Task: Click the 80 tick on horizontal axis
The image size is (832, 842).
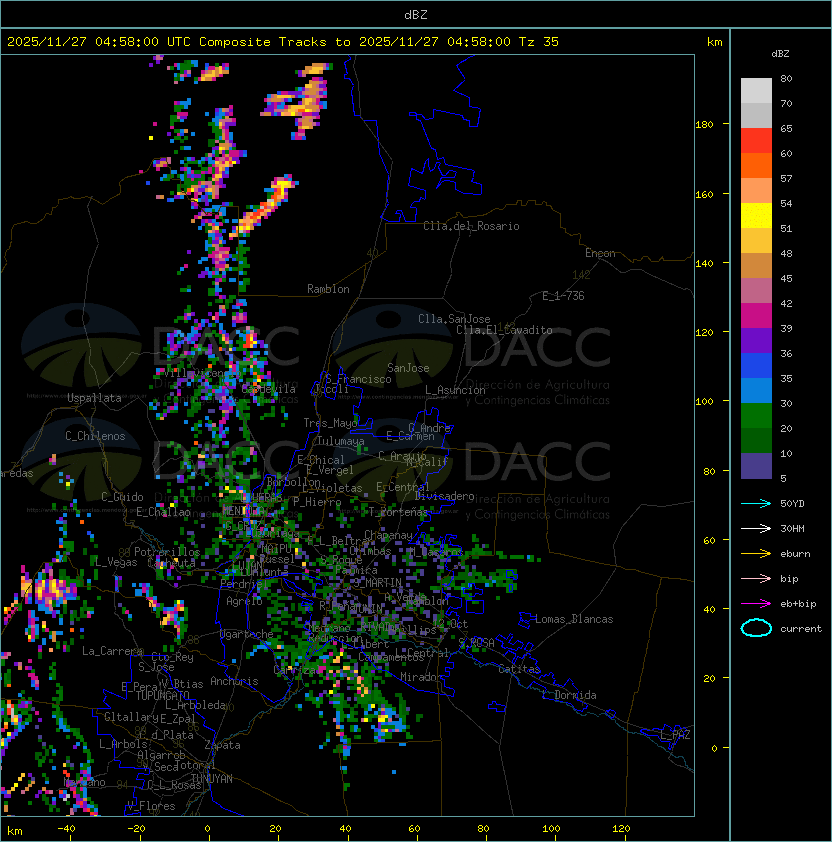Action: pos(483,828)
